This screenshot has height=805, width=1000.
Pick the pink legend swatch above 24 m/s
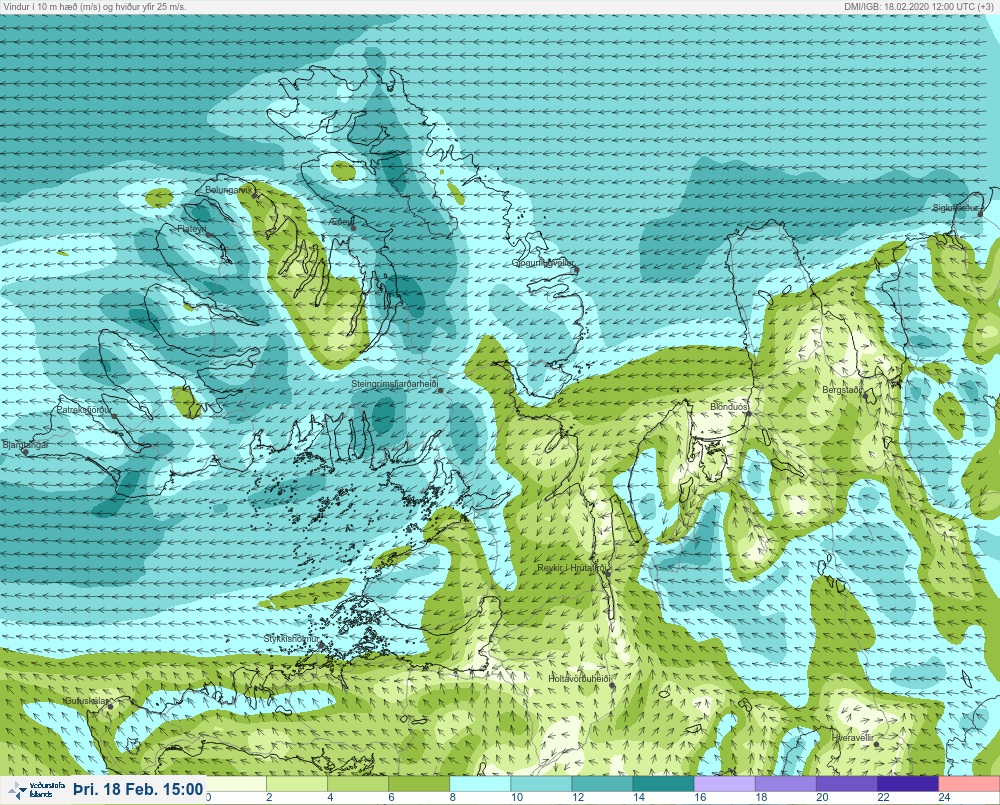click(x=969, y=783)
